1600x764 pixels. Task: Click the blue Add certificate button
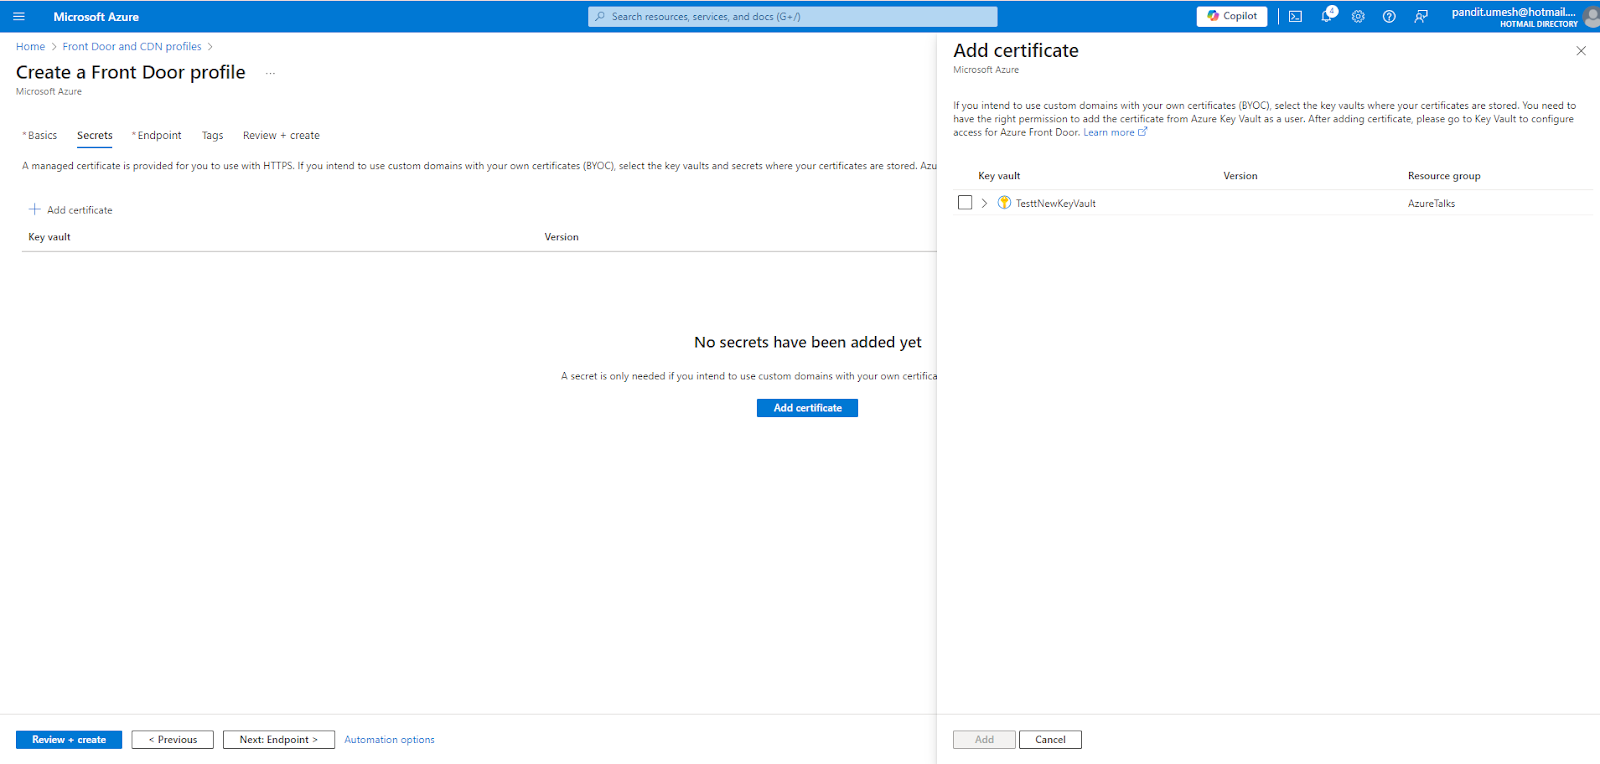(807, 408)
